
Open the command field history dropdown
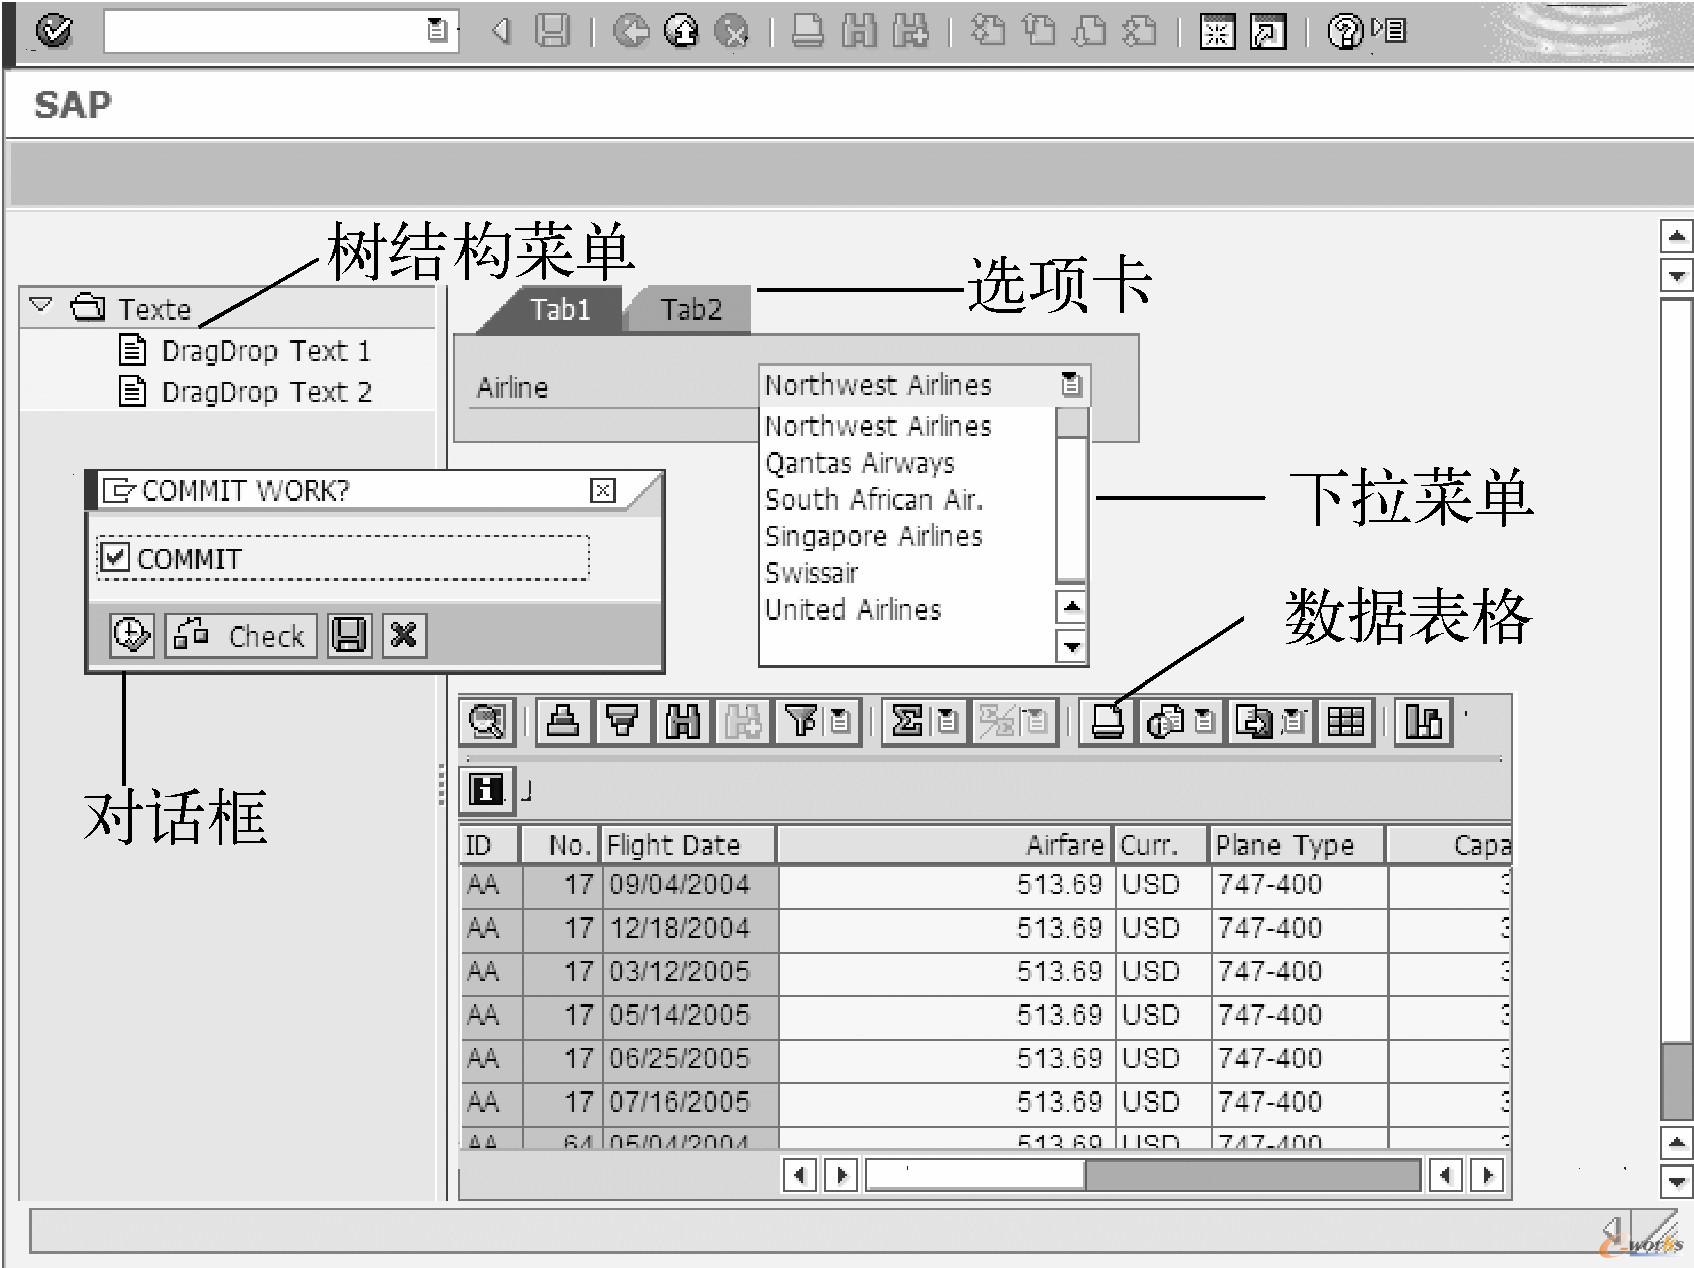coord(437,31)
